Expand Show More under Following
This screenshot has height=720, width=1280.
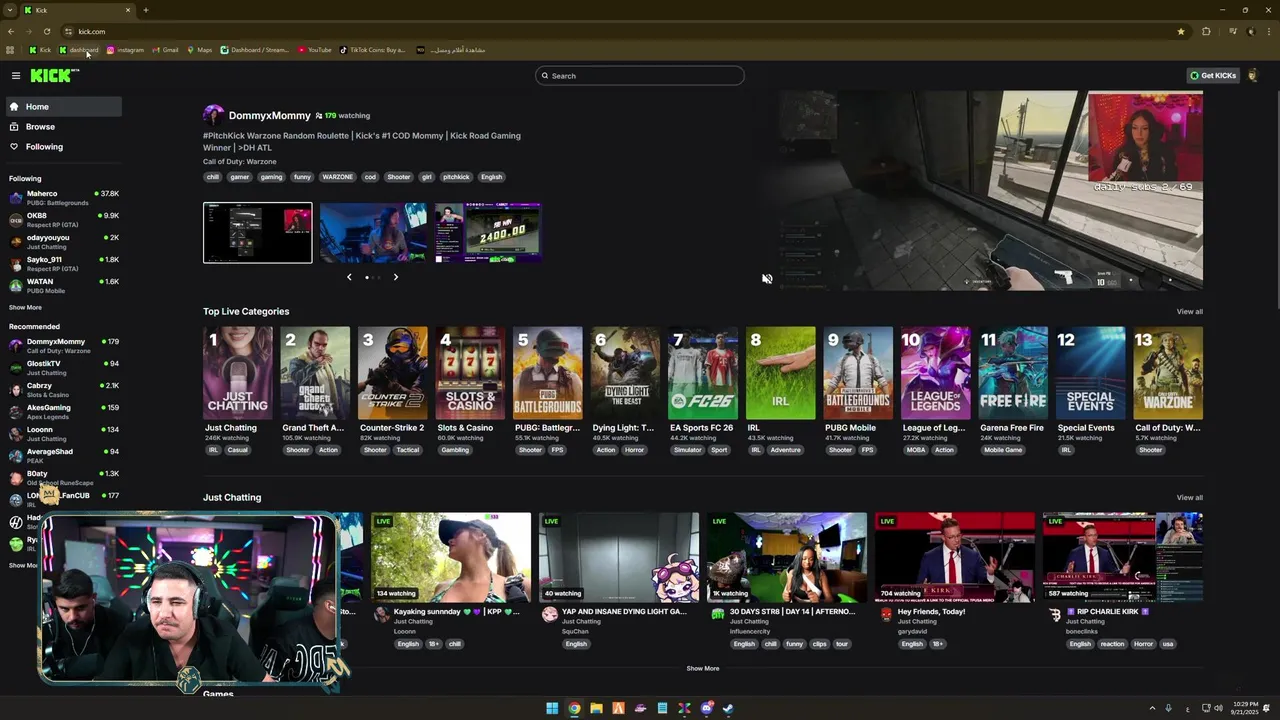pos(25,308)
